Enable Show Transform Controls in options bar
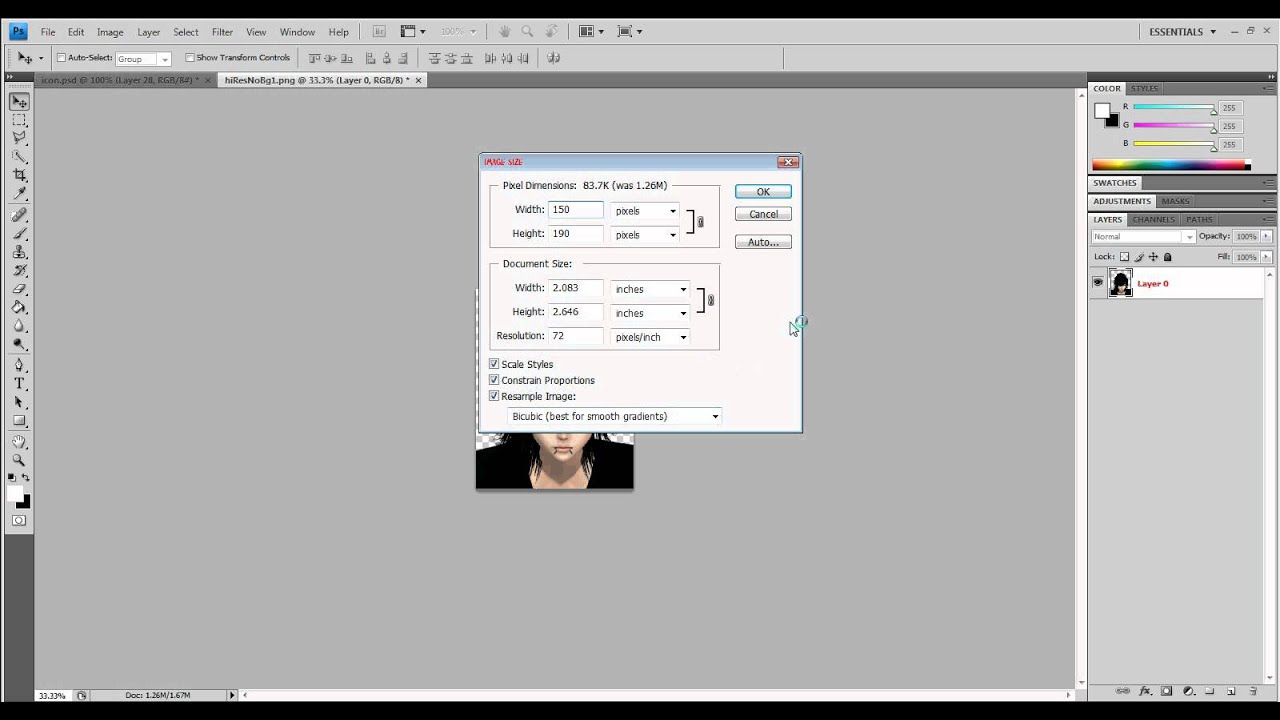The image size is (1280, 720). point(190,57)
